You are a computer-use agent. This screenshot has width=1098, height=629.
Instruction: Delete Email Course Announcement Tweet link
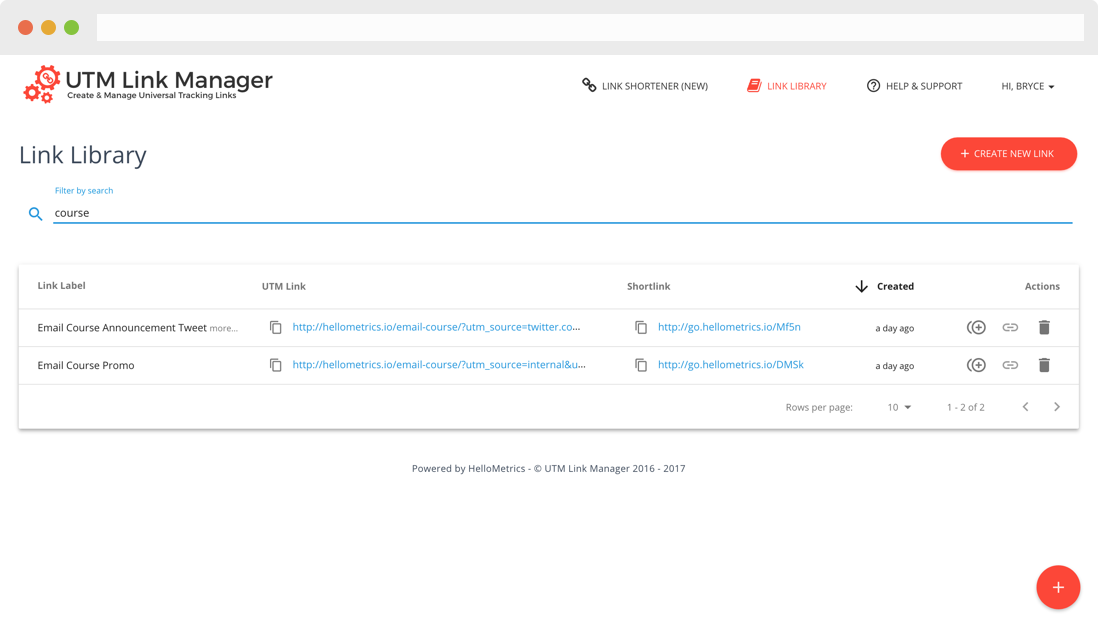tap(1044, 327)
